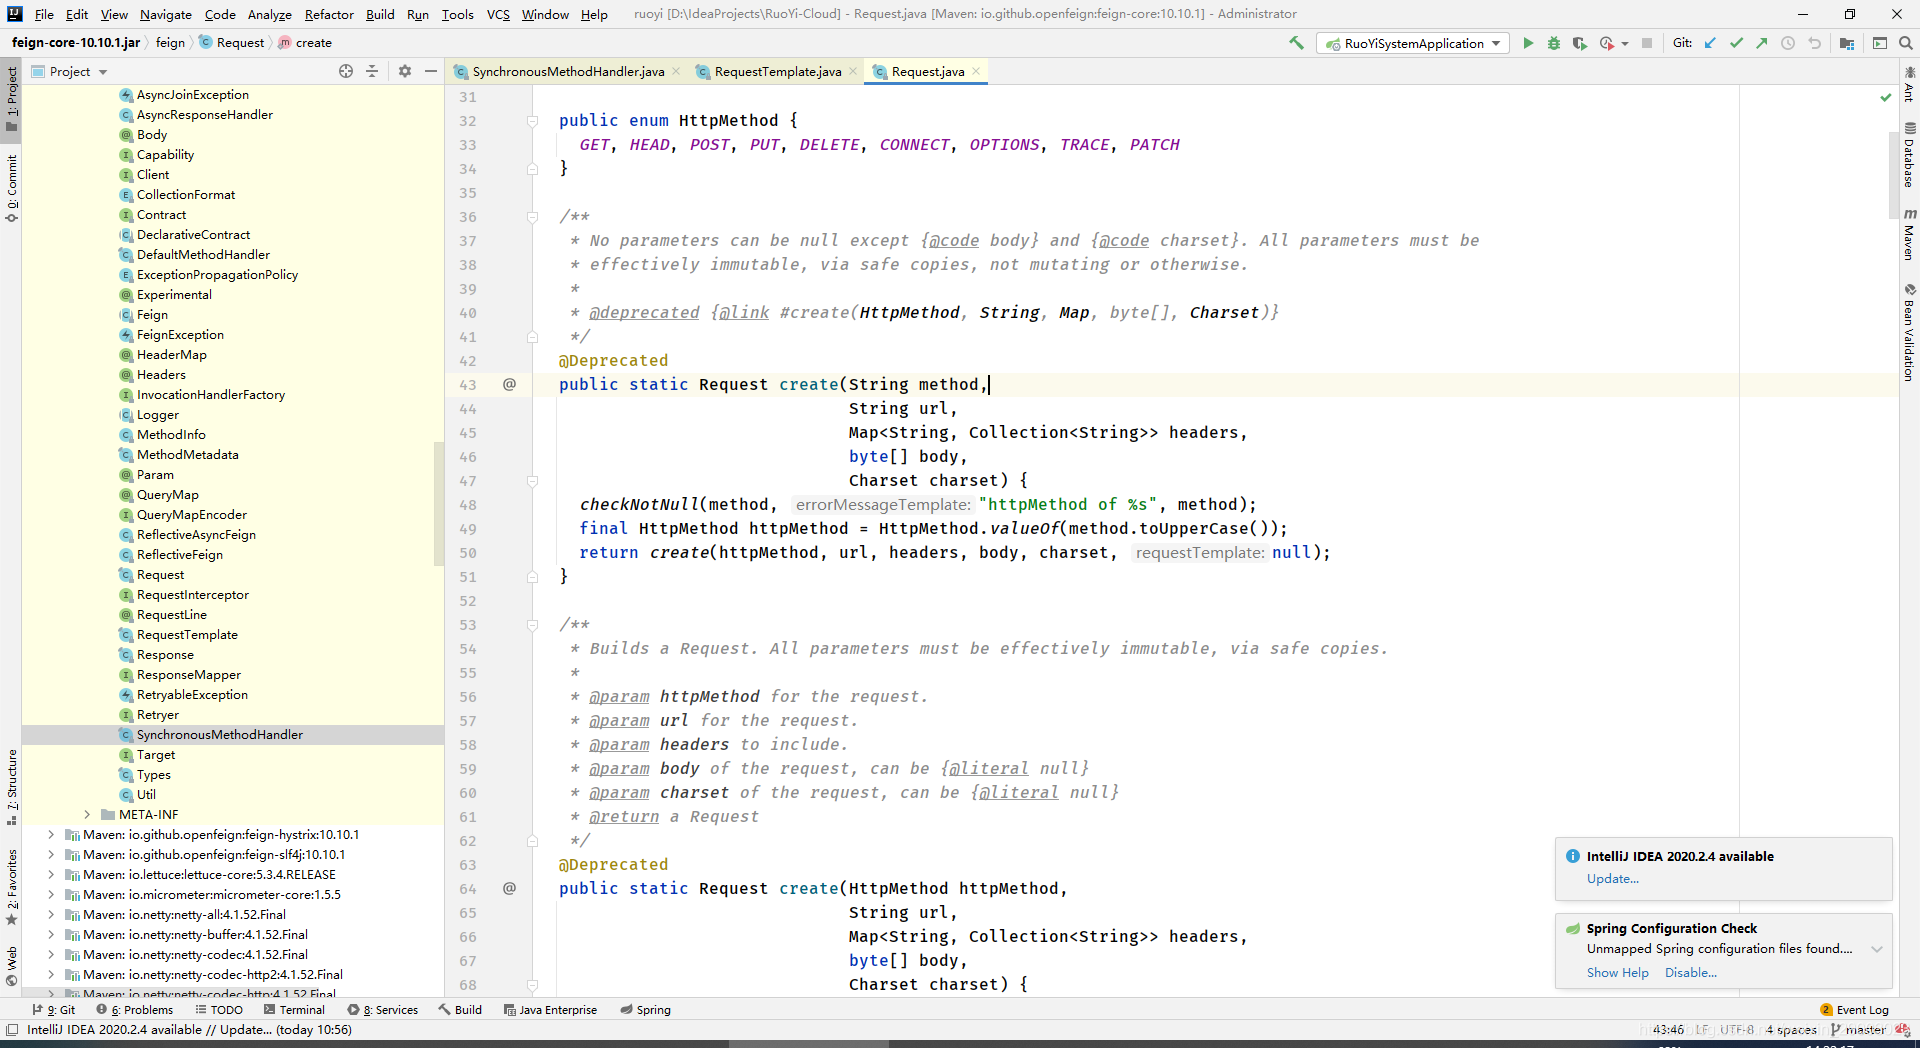Screen dimensions: 1920x1048
Task: Open the Navigate menu
Action: click(166, 14)
